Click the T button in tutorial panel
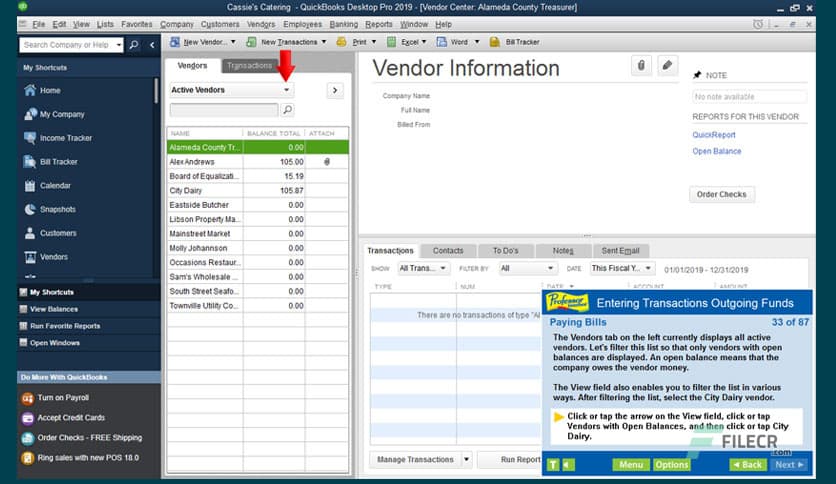The width and height of the screenshot is (836, 484). [553, 465]
